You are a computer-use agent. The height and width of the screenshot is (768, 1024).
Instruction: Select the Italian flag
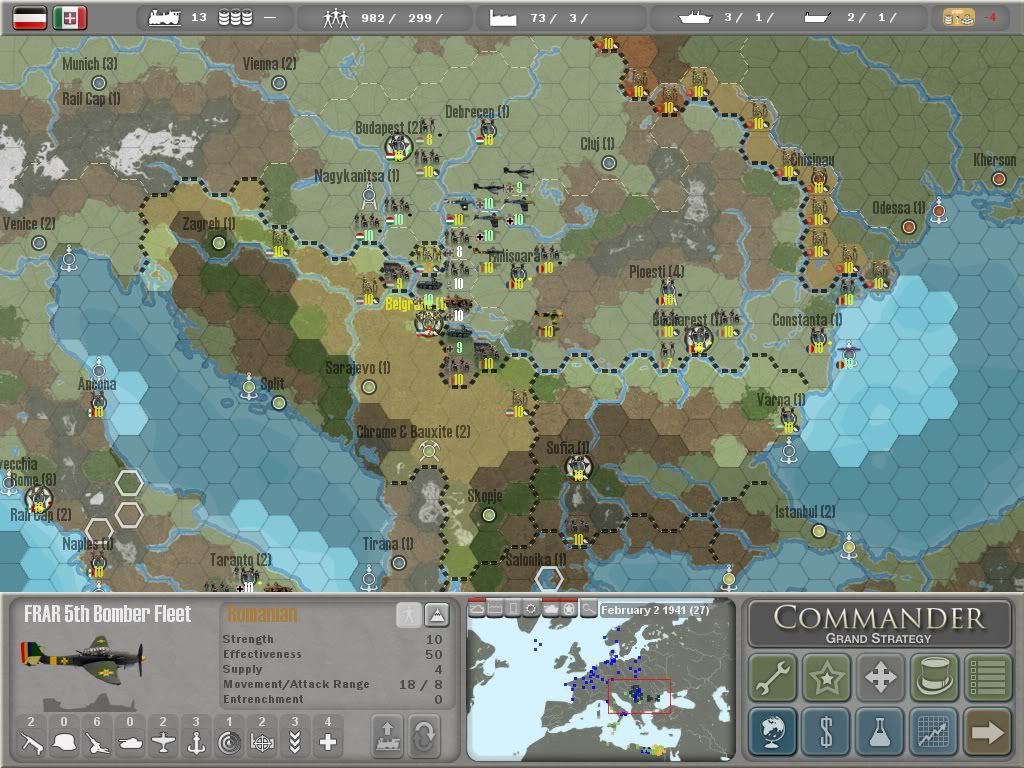70,18
